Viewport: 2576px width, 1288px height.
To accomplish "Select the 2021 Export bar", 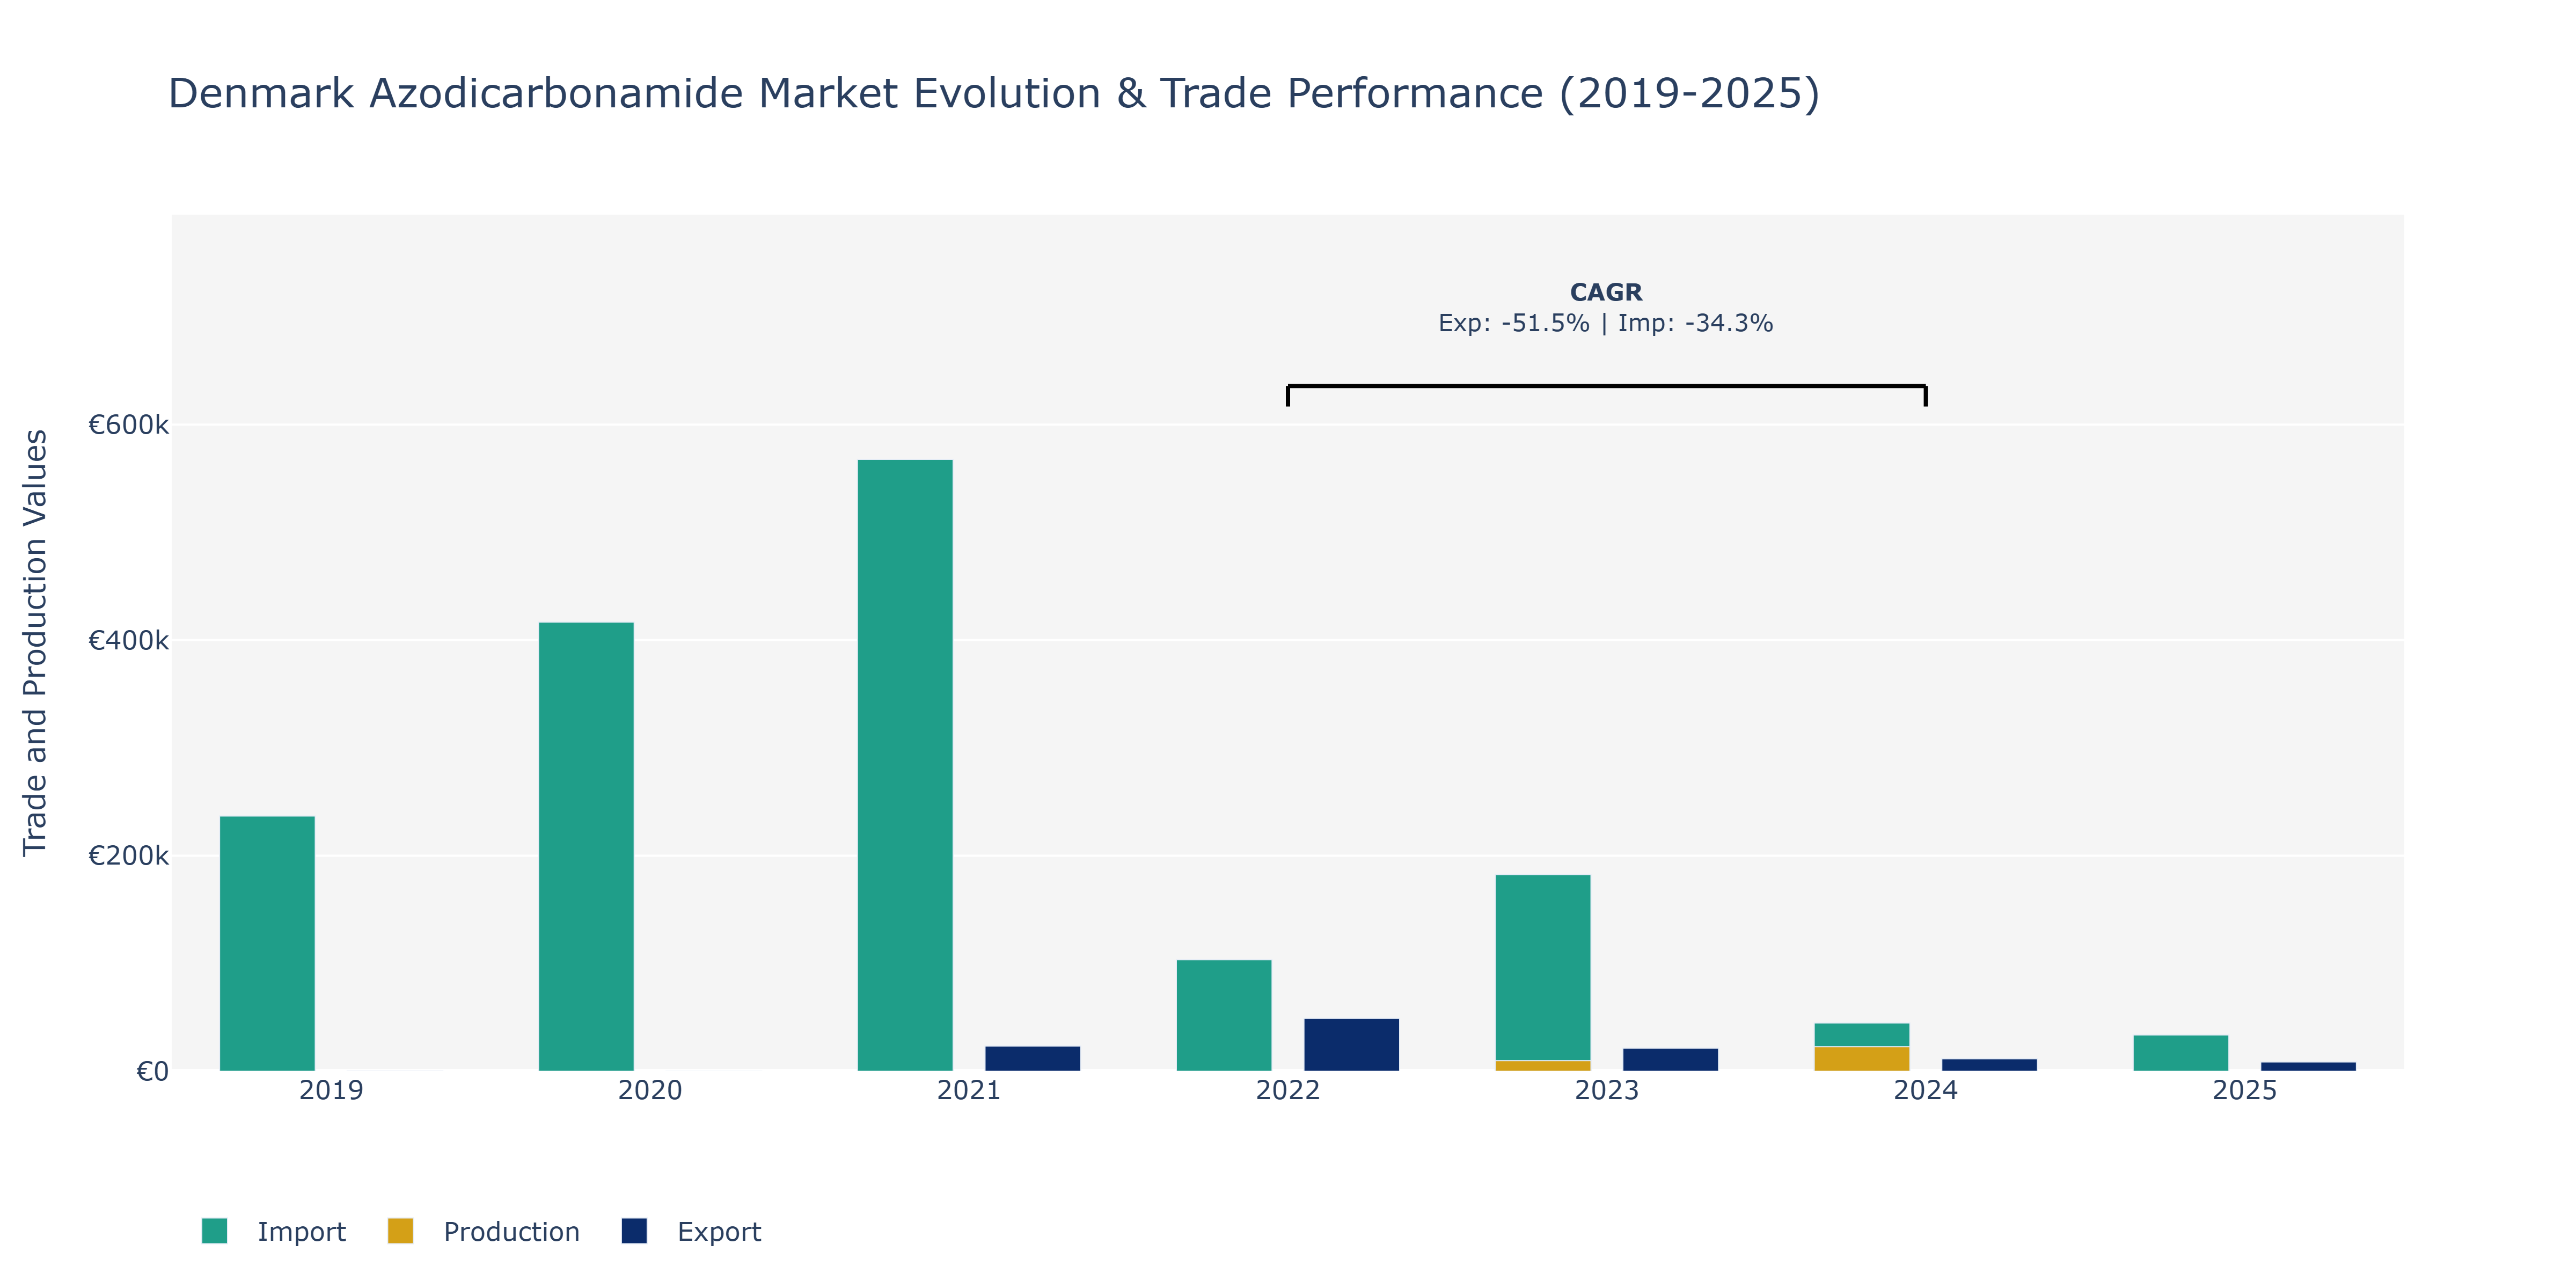I will click(1033, 1059).
